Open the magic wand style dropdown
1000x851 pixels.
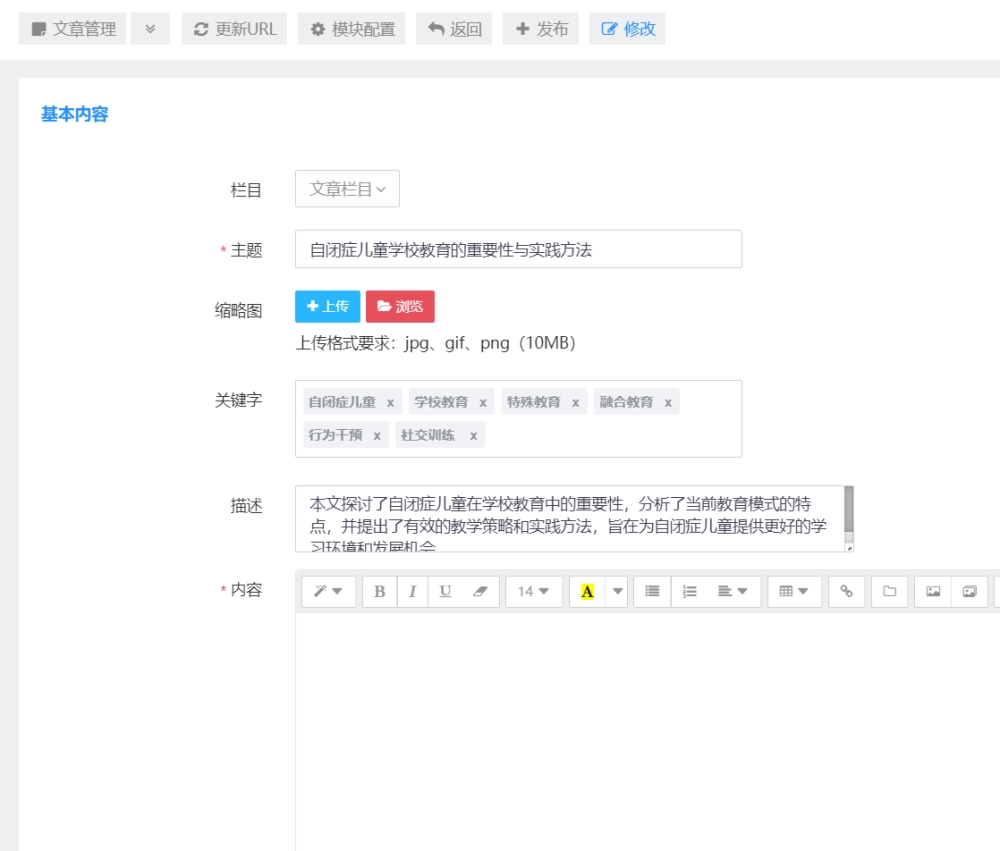[328, 591]
